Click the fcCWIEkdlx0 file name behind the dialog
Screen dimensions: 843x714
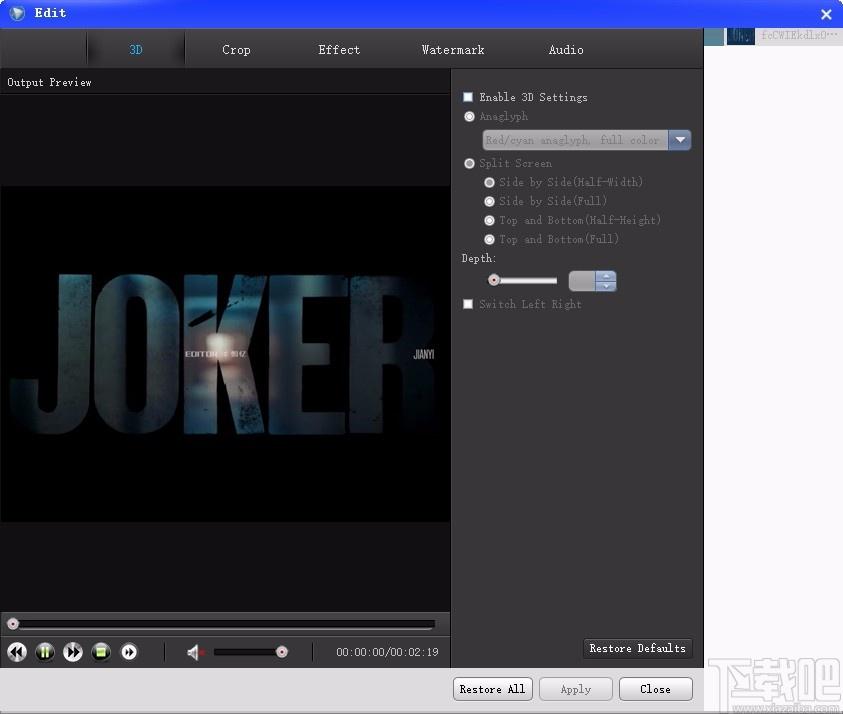tap(799, 35)
